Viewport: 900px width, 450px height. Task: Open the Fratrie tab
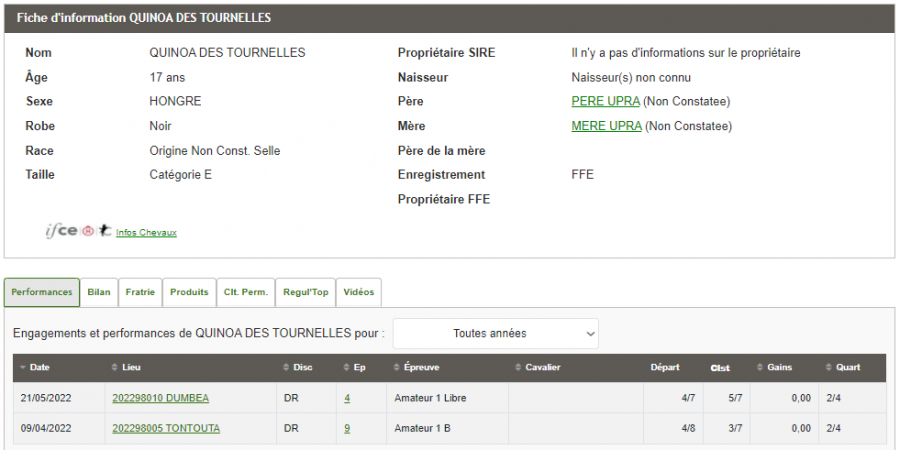pos(140,292)
